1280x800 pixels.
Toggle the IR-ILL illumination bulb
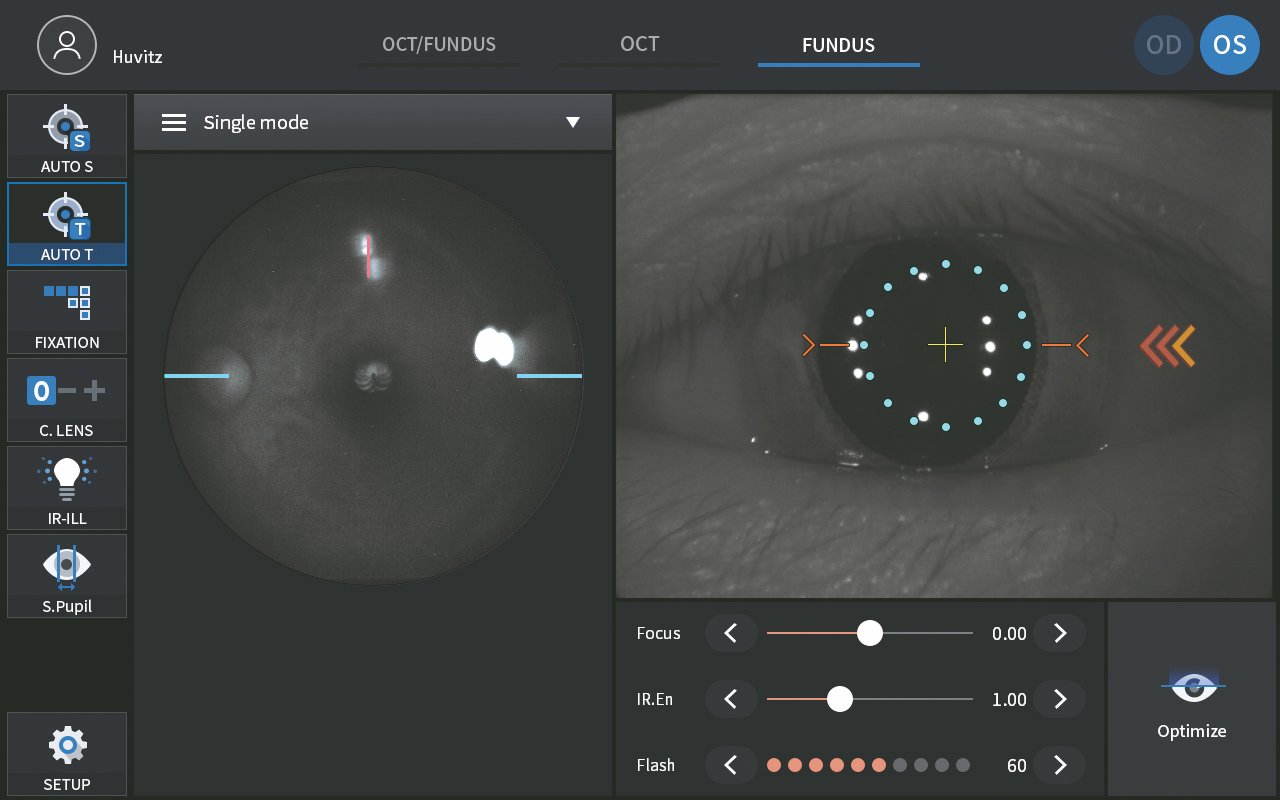(67, 488)
